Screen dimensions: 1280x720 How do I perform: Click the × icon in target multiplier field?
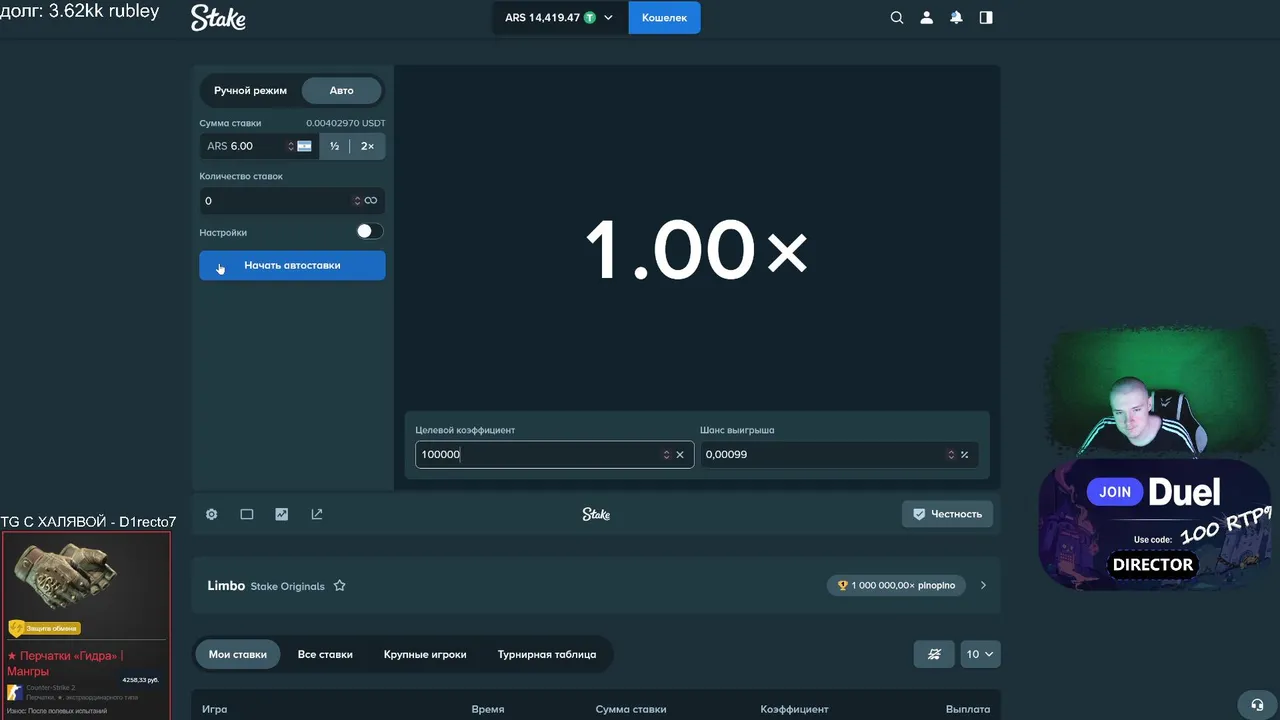point(680,454)
